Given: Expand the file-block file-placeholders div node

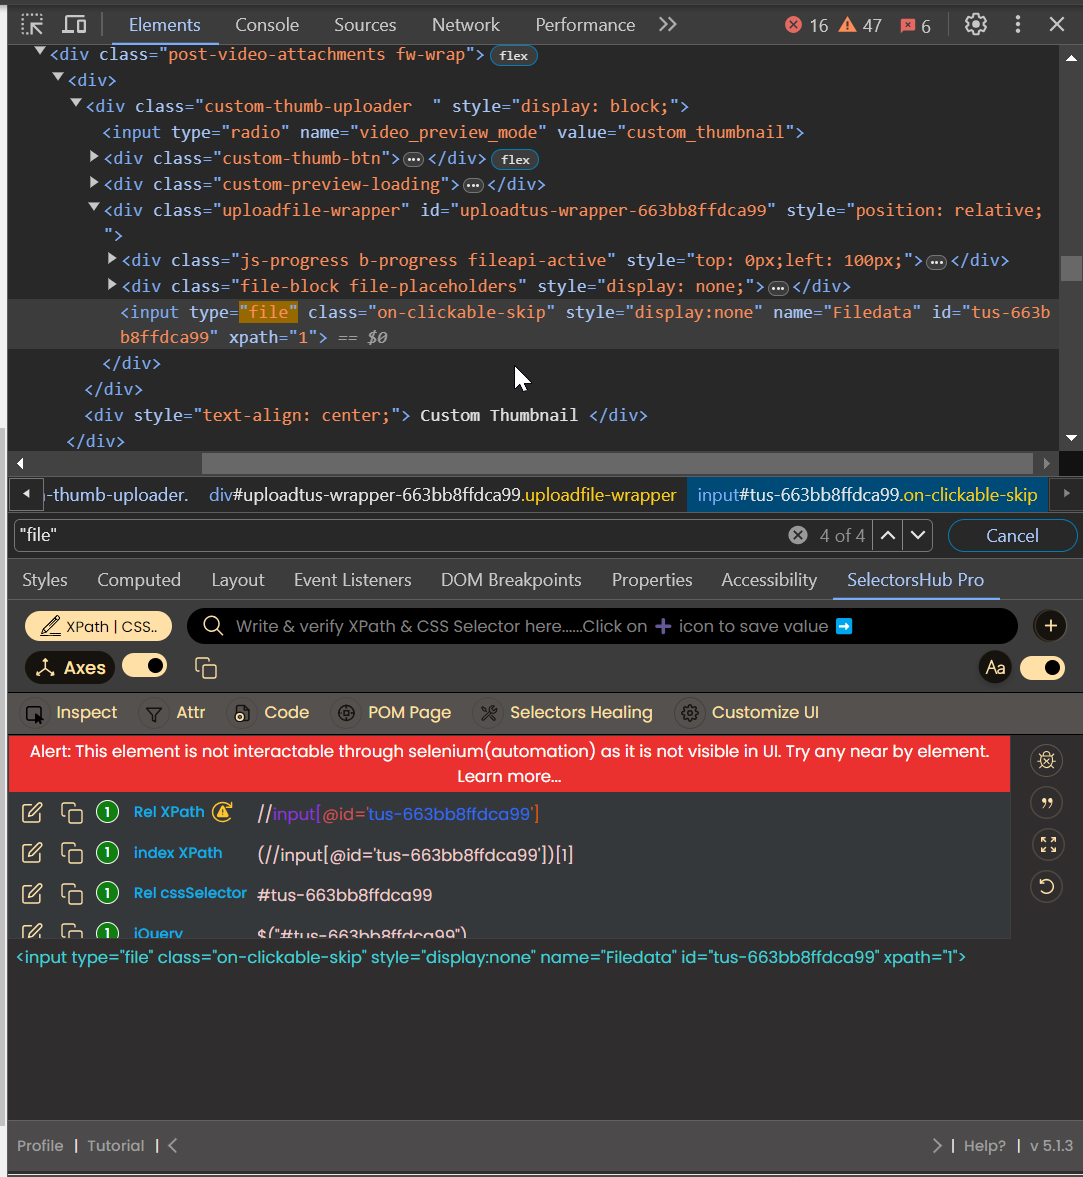Looking at the screenshot, I should (x=112, y=284).
